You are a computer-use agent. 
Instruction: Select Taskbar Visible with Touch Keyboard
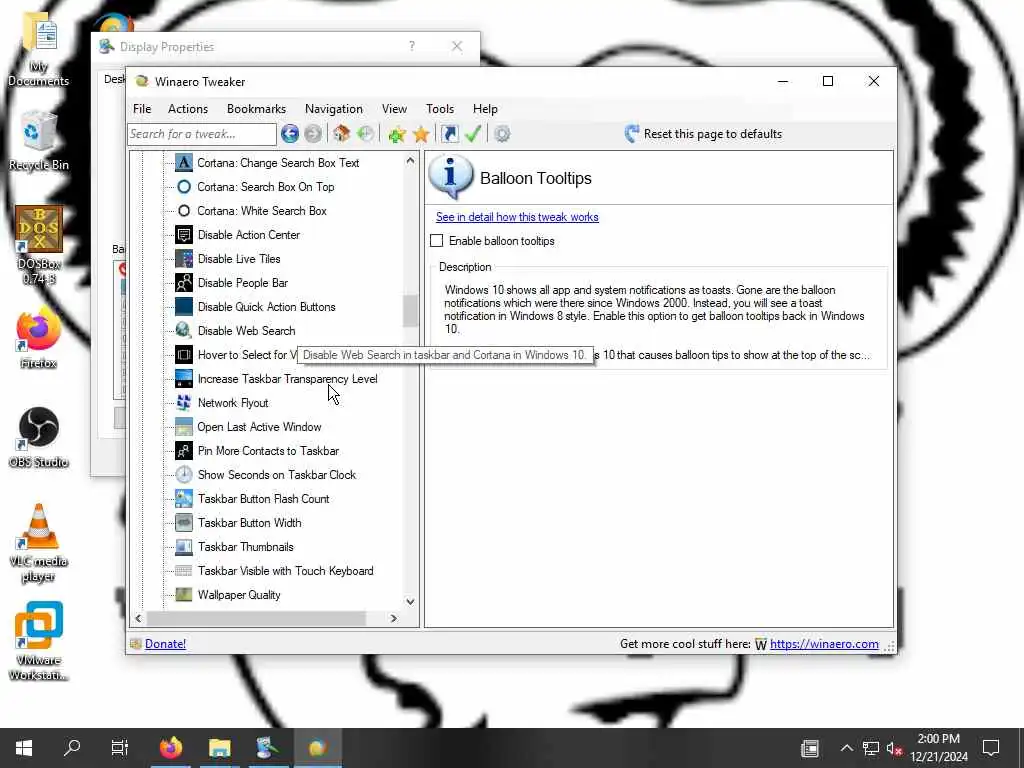pos(285,571)
